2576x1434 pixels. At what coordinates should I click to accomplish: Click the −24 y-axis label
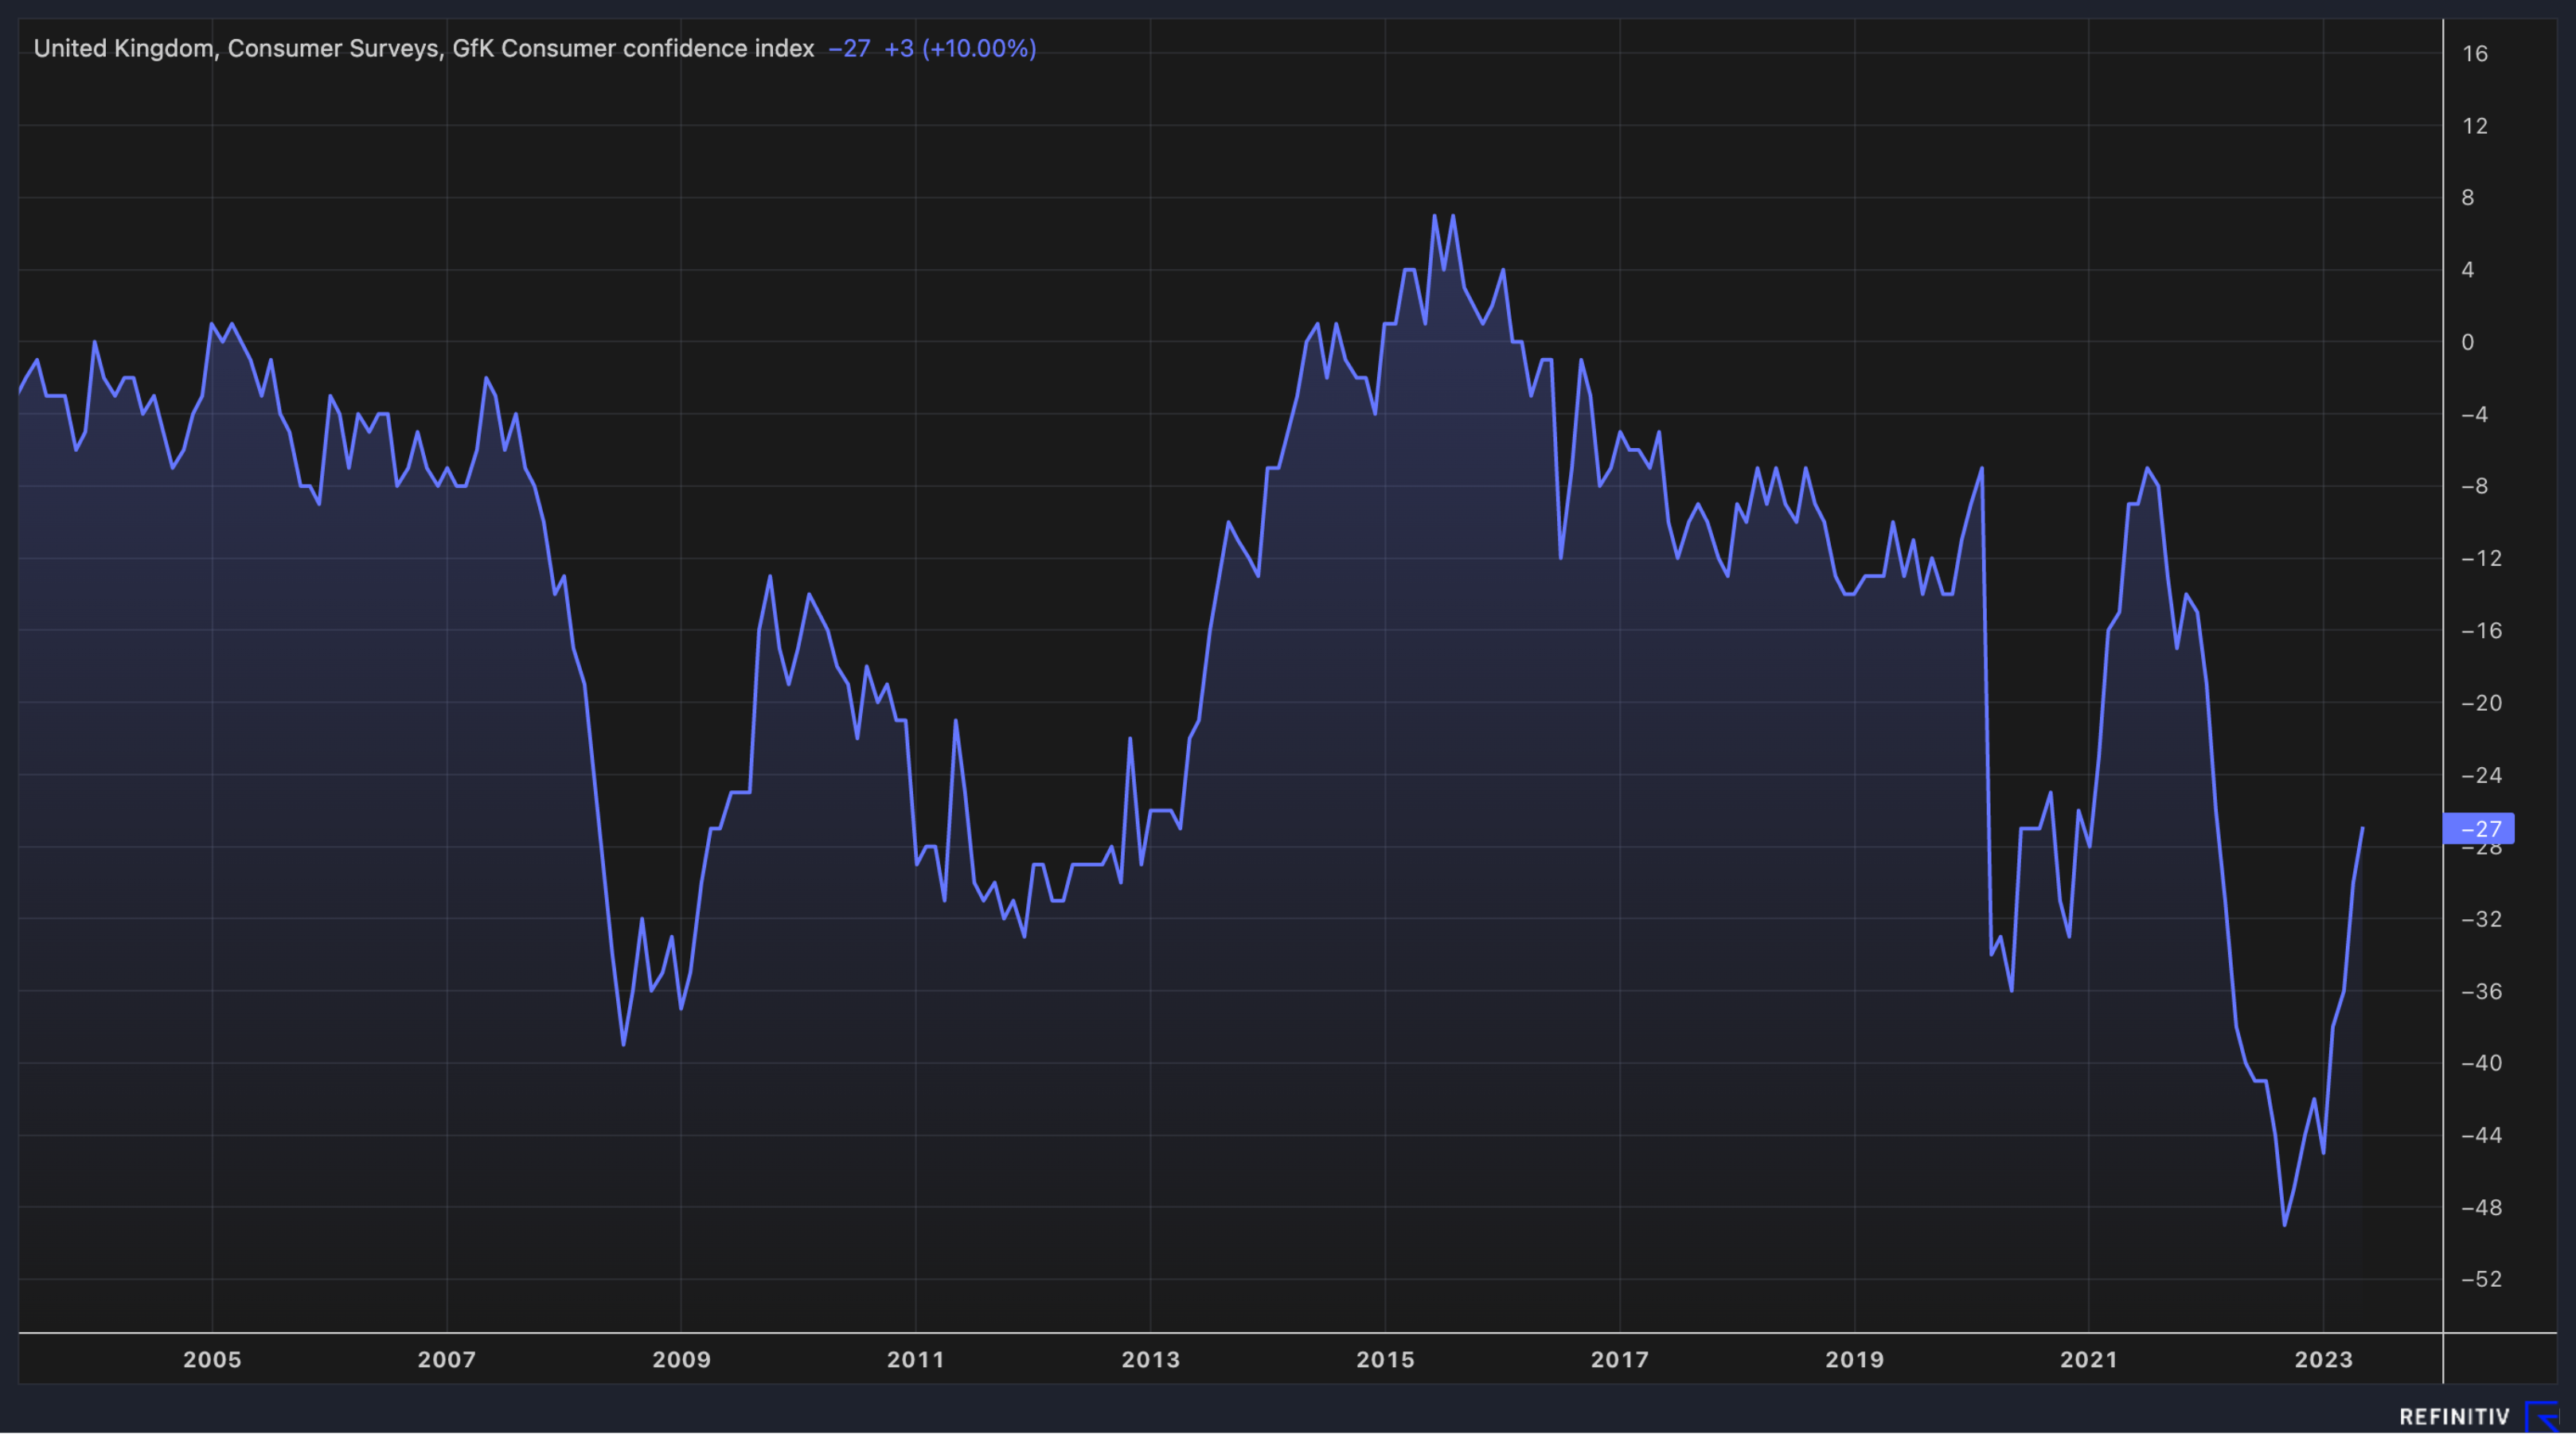tap(2481, 775)
